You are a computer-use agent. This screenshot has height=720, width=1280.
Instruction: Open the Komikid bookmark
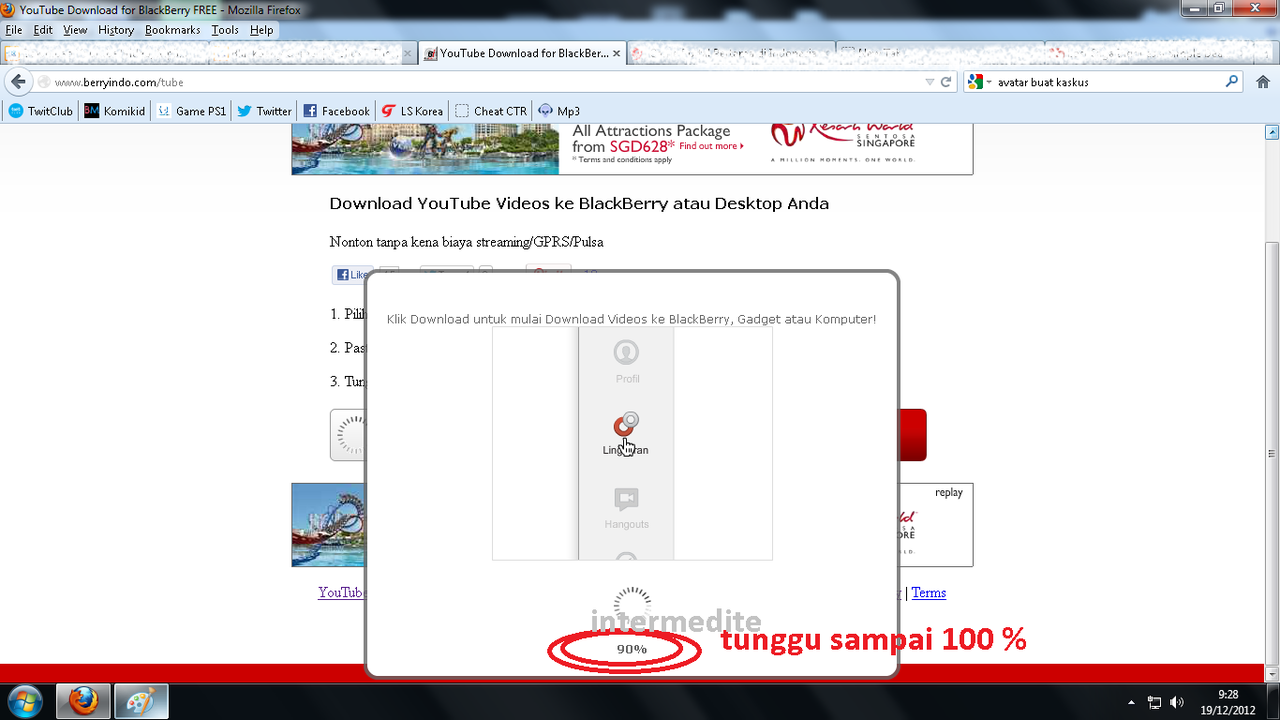(x=115, y=111)
